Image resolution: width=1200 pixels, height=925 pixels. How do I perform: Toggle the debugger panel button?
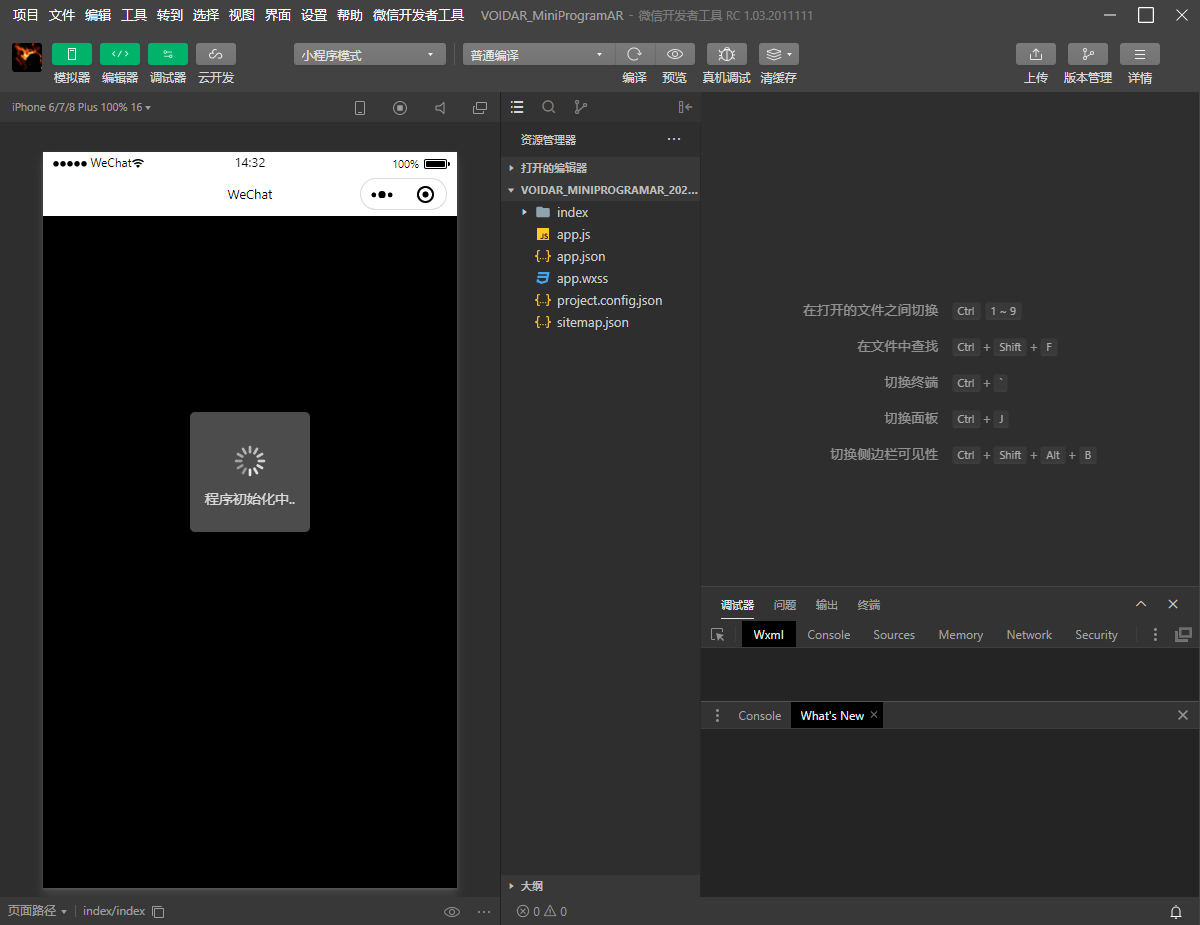pyautogui.click(x=168, y=54)
